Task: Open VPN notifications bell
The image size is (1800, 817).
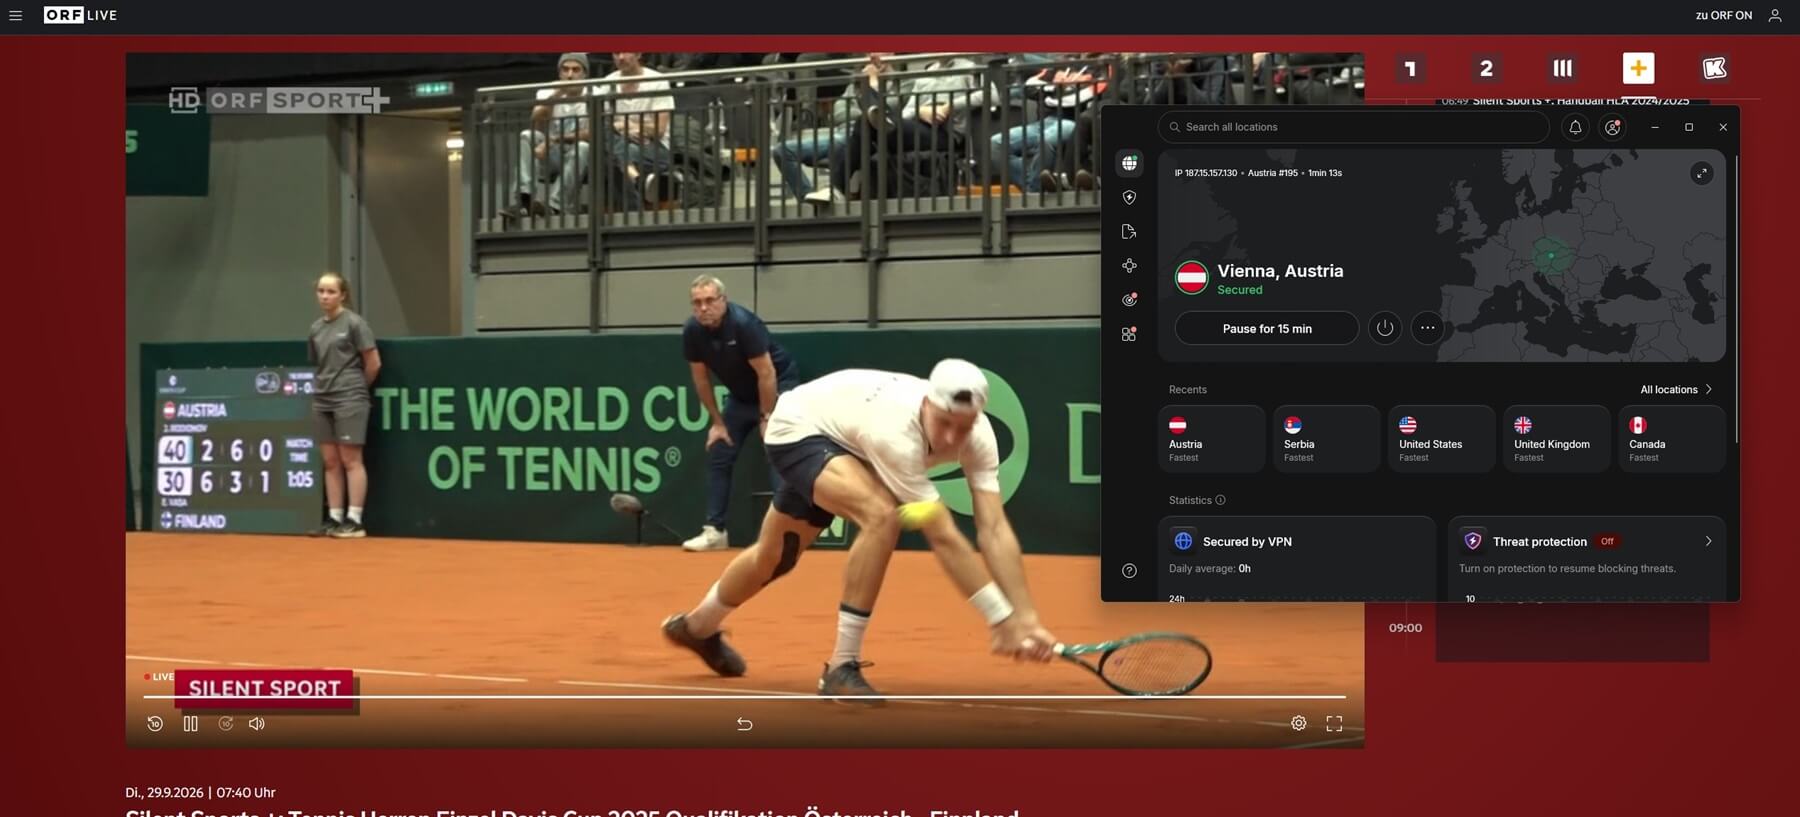Action: click(x=1575, y=127)
